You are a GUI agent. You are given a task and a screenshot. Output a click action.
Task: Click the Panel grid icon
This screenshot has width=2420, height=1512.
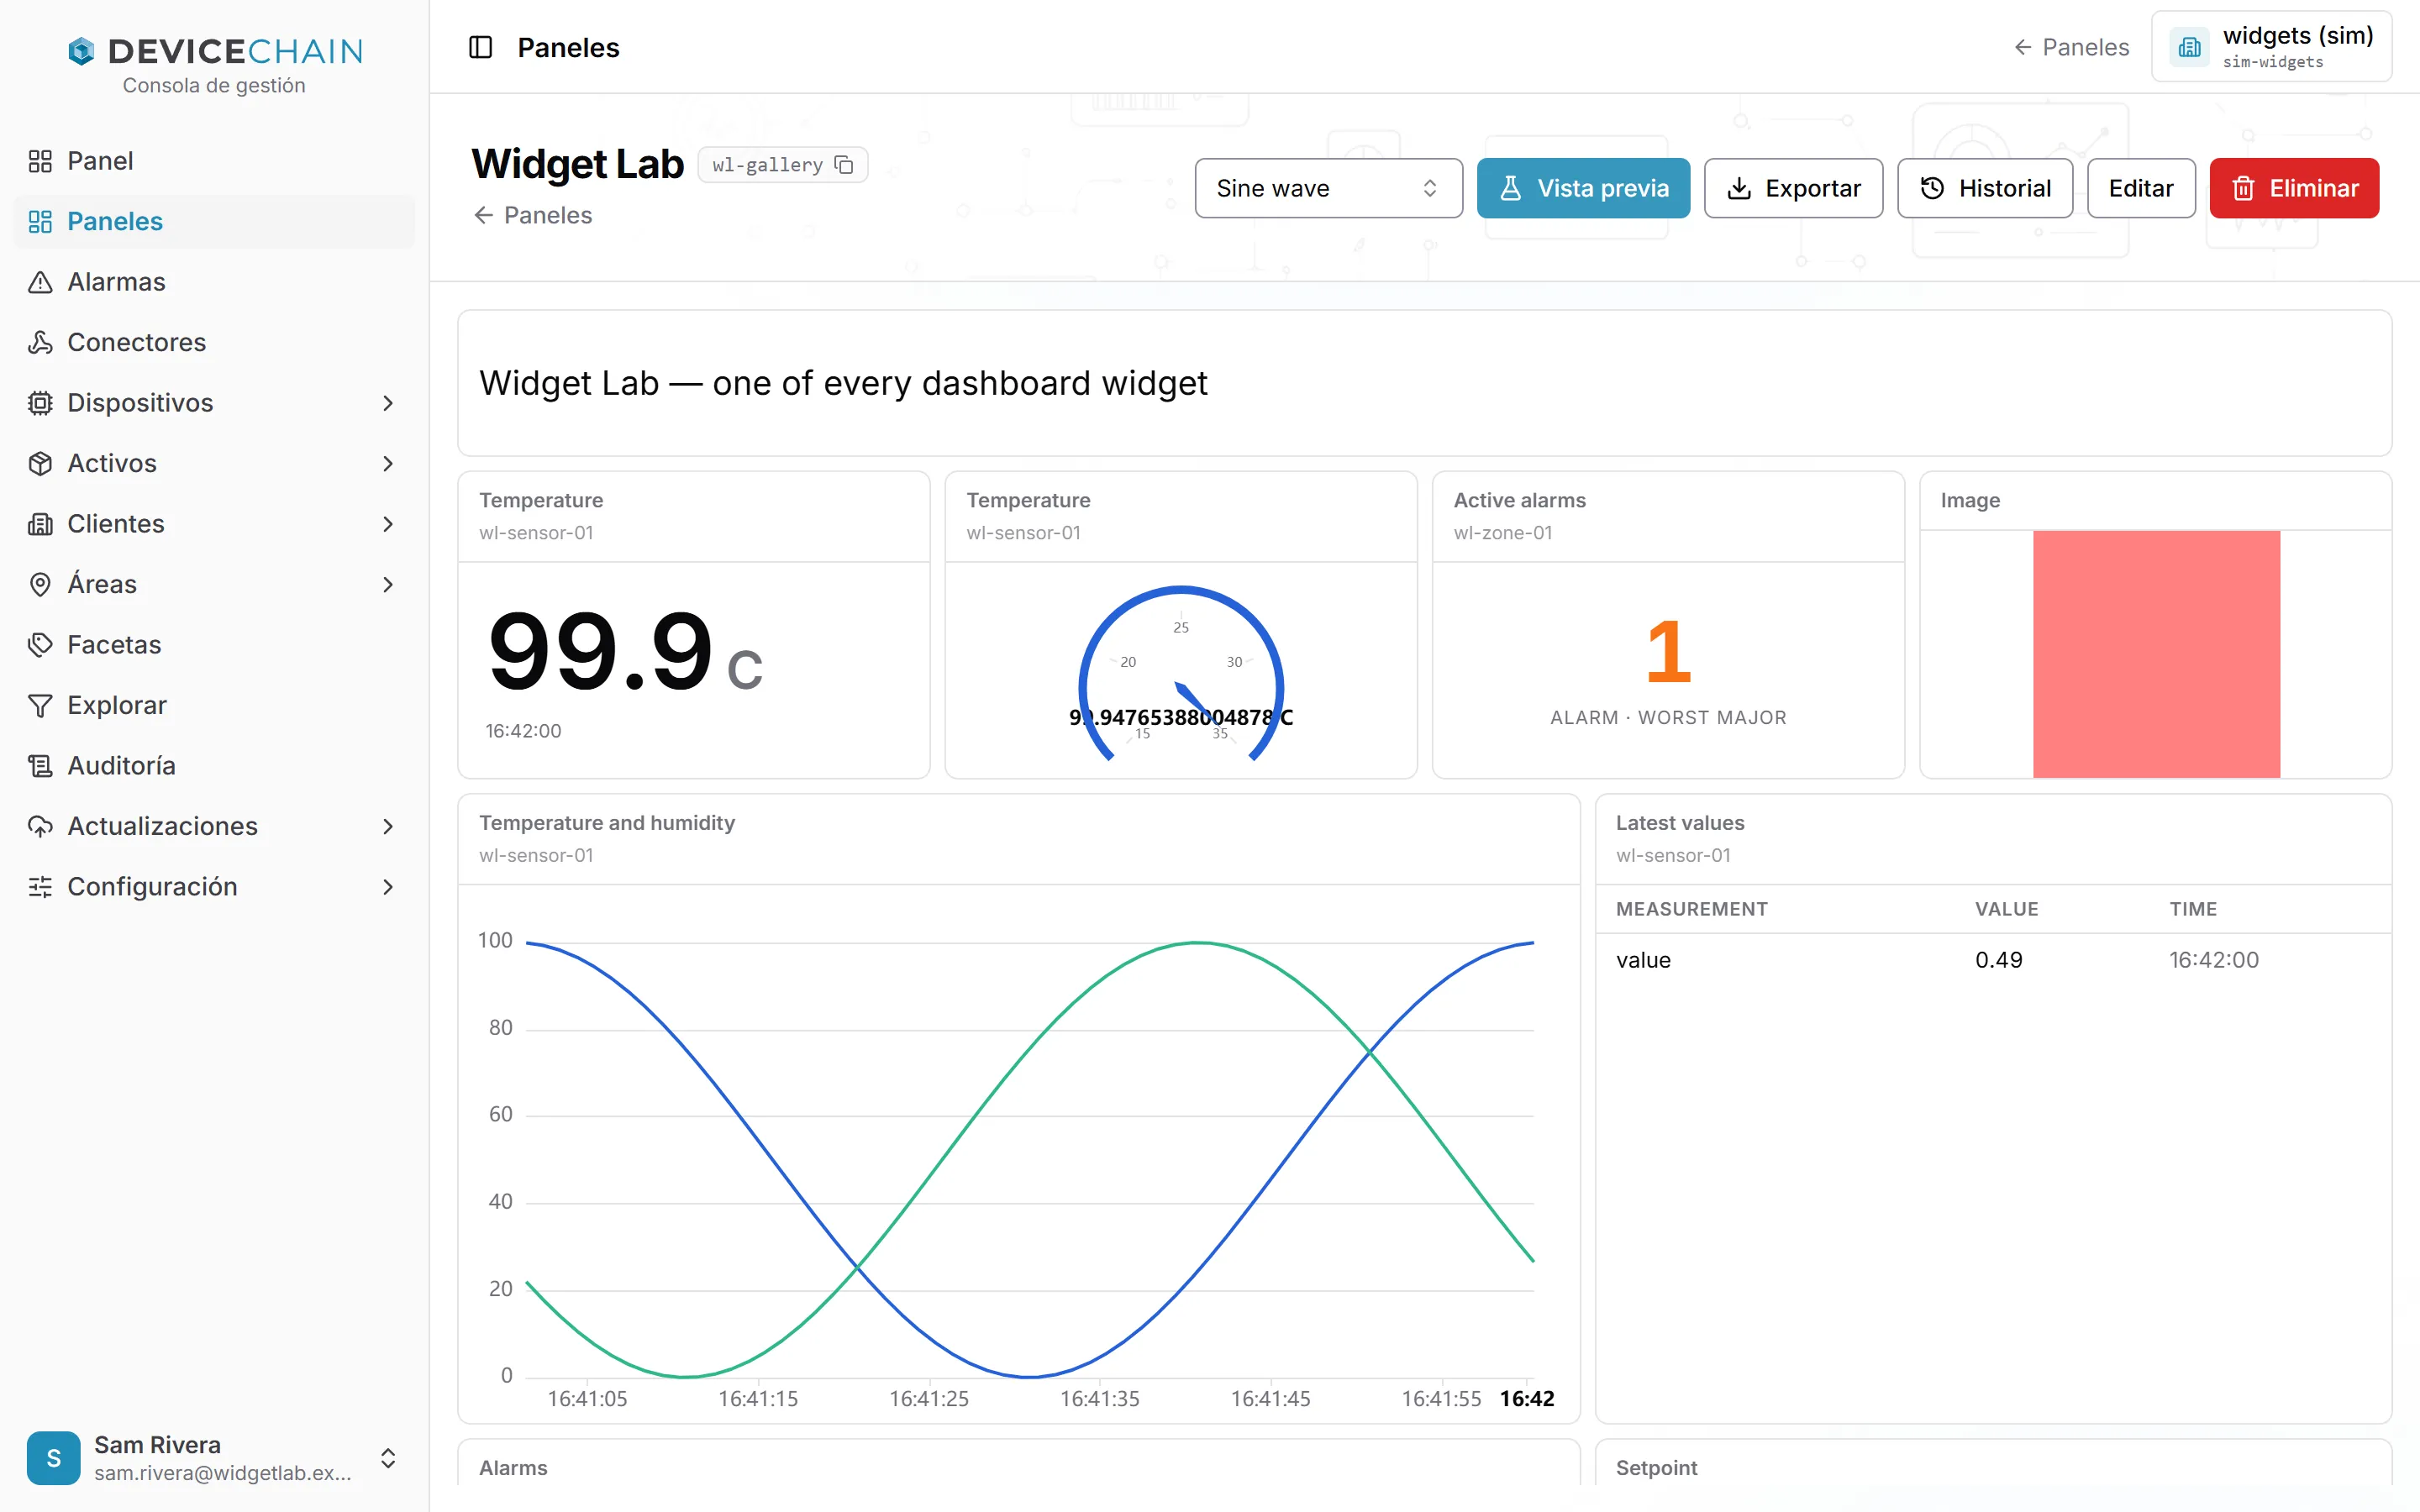click(x=40, y=161)
